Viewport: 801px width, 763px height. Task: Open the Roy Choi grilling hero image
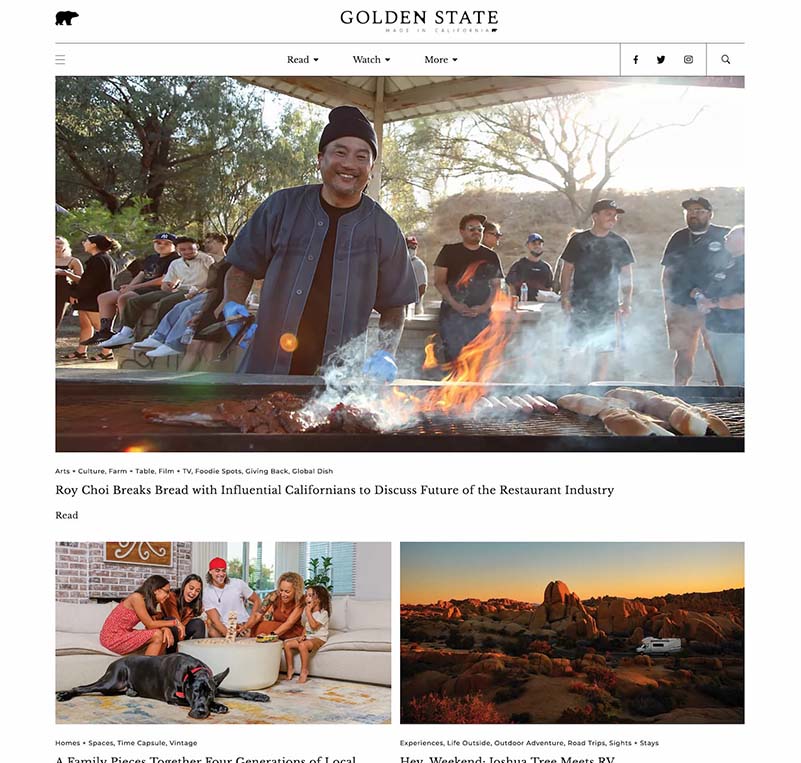400,264
